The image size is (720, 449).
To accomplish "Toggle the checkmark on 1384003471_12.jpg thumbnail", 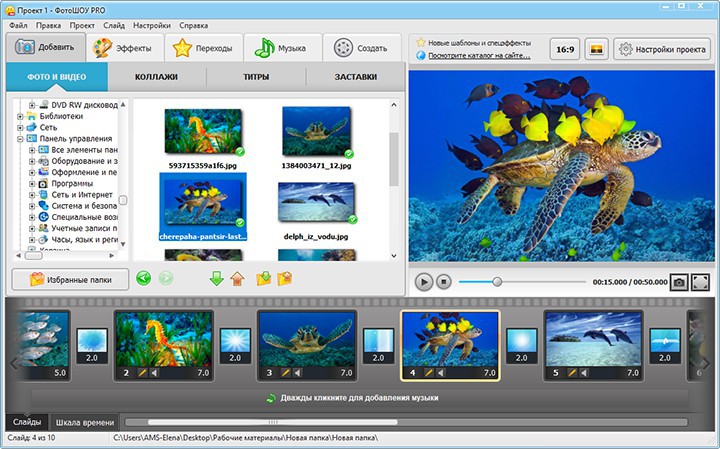I will 349,153.
